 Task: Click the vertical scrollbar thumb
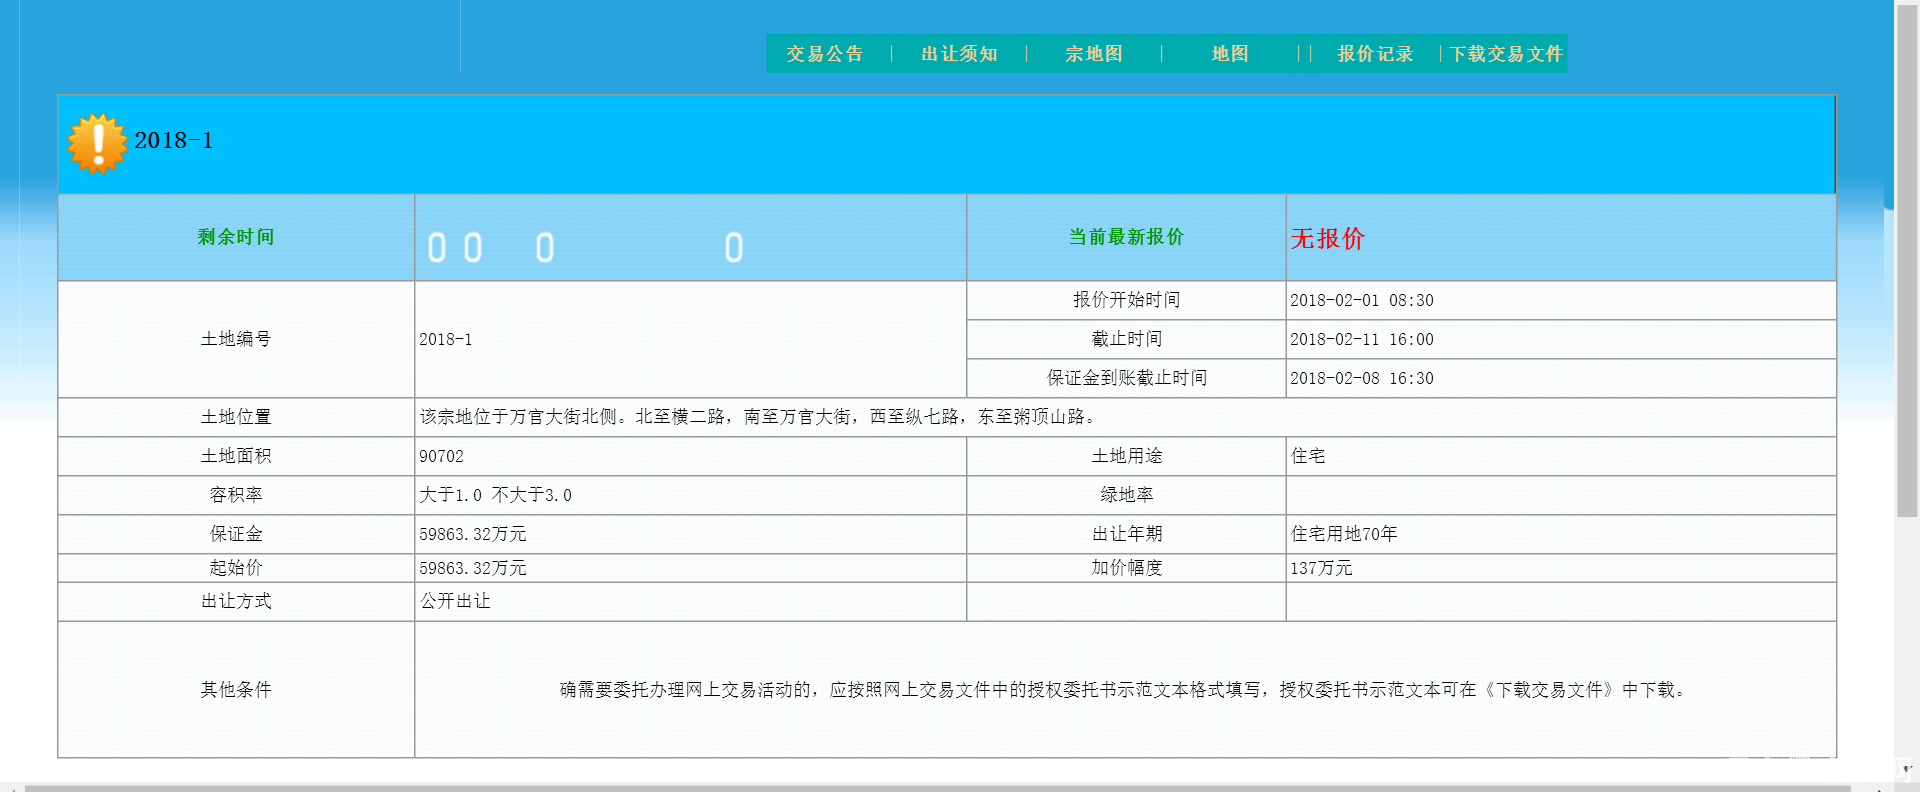click(1907, 260)
